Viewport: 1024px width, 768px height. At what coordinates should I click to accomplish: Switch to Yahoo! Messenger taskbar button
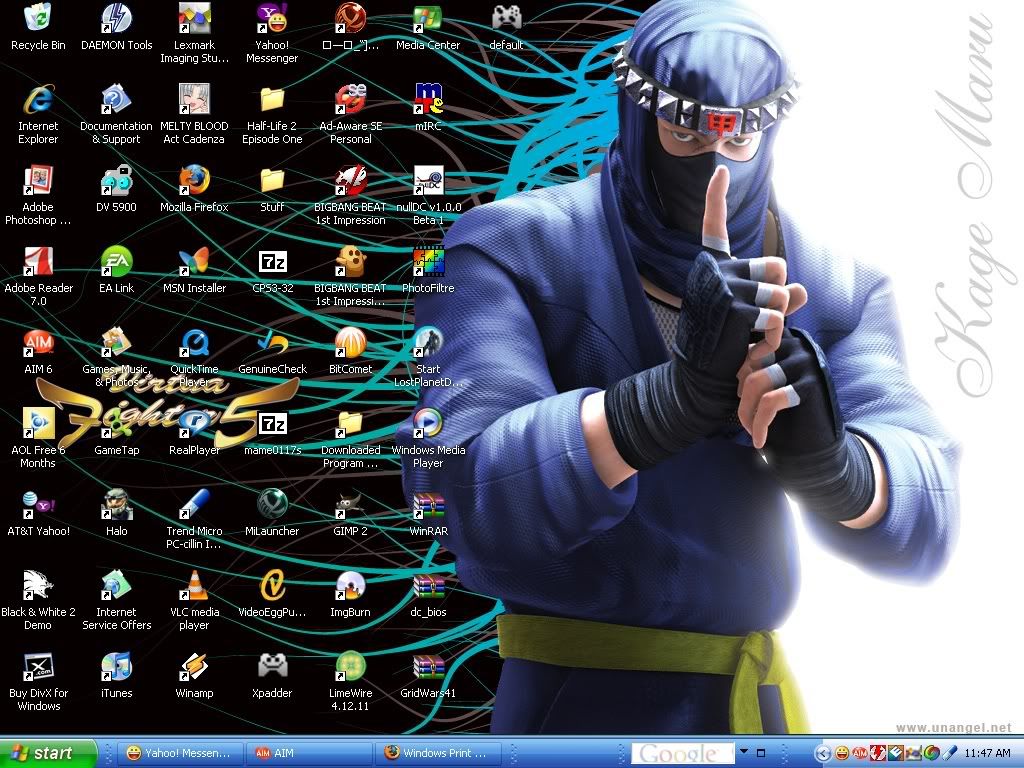click(180, 753)
